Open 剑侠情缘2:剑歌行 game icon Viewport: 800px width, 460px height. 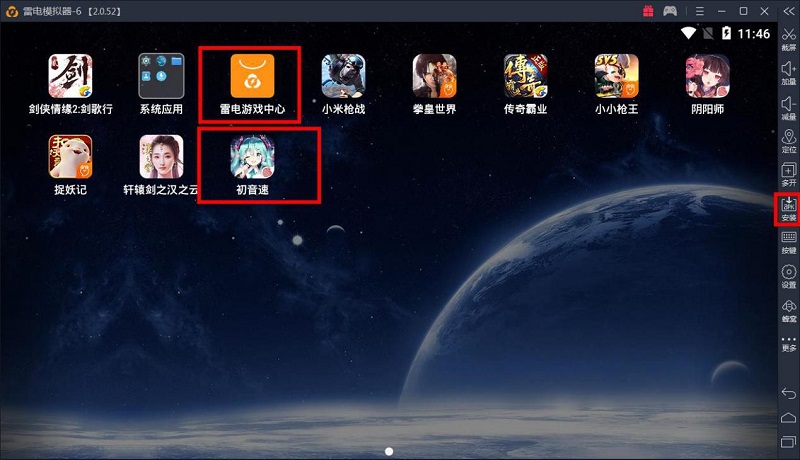[70, 77]
